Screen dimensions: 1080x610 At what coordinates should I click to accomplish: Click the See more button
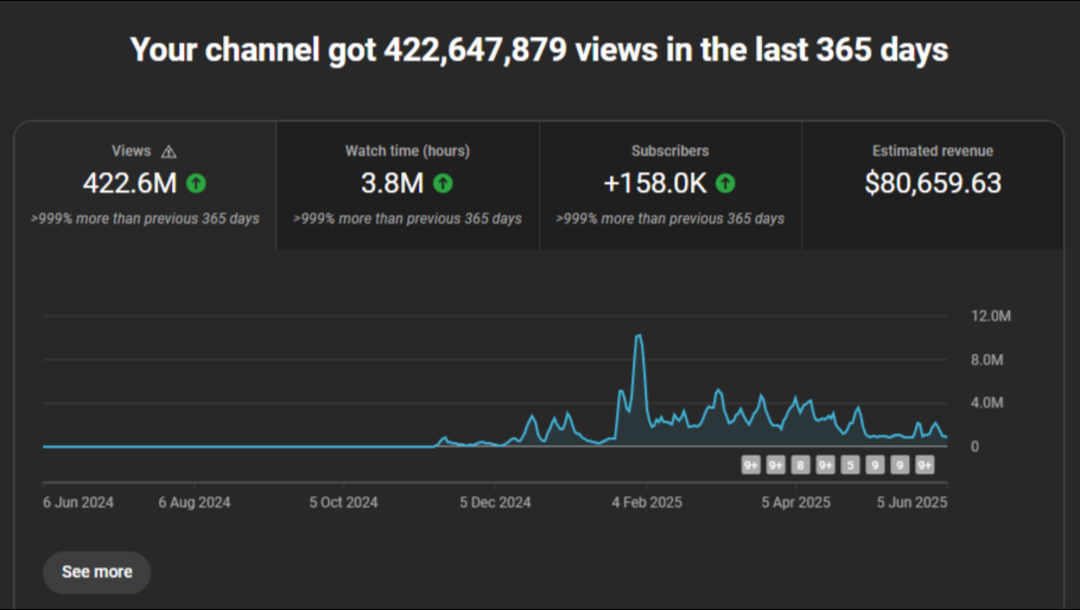97,572
